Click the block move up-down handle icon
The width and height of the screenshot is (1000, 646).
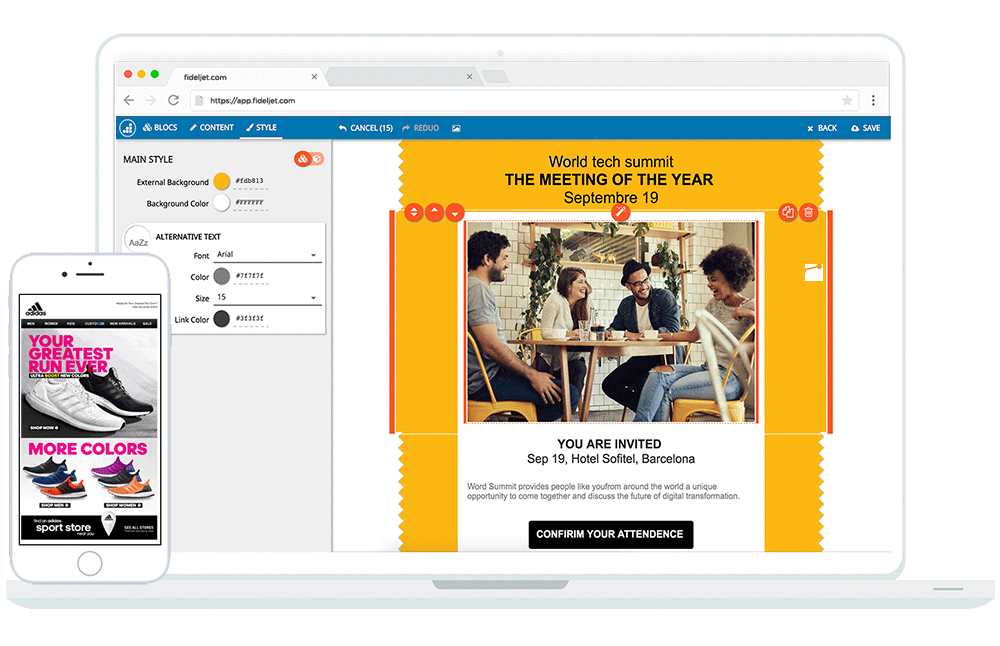(414, 212)
